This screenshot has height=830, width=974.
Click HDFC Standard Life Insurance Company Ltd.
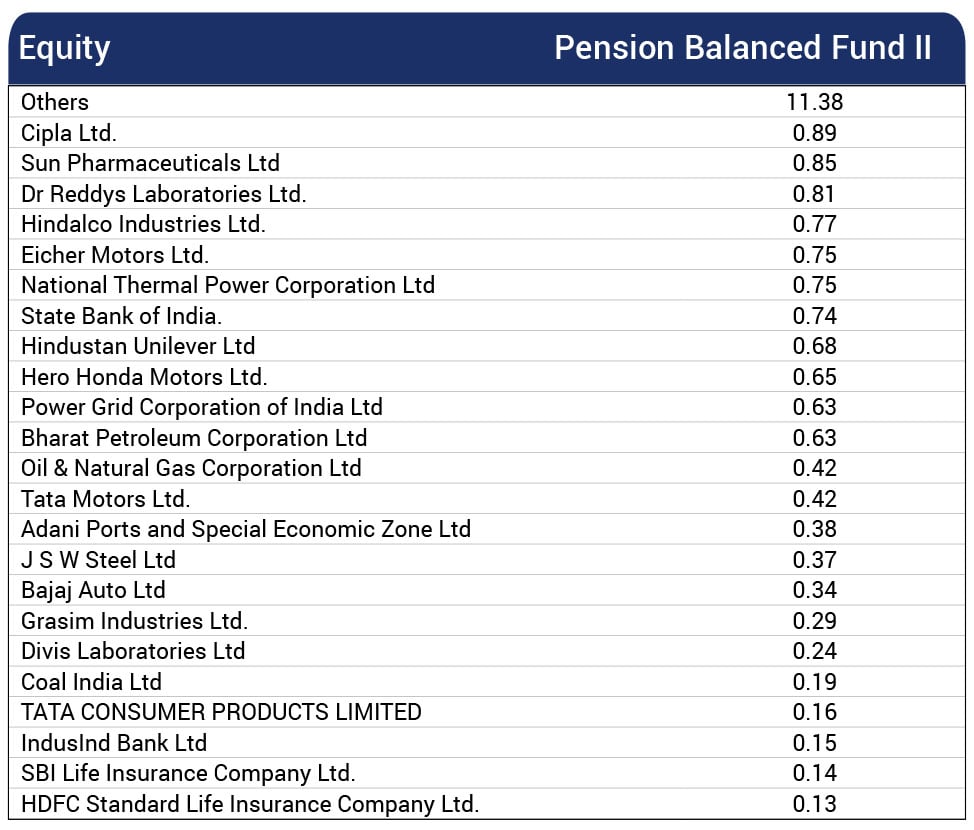point(250,804)
